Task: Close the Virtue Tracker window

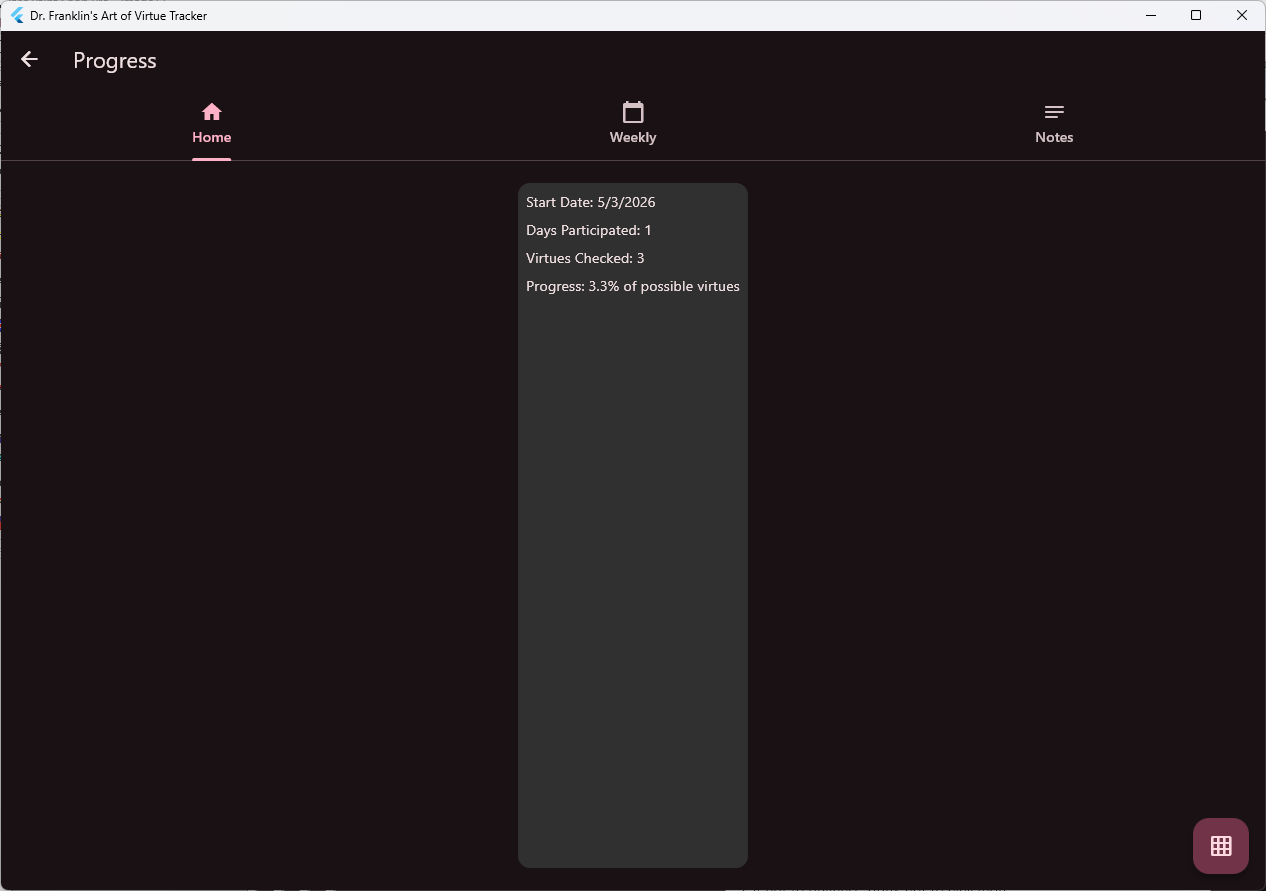Action: tap(1242, 16)
